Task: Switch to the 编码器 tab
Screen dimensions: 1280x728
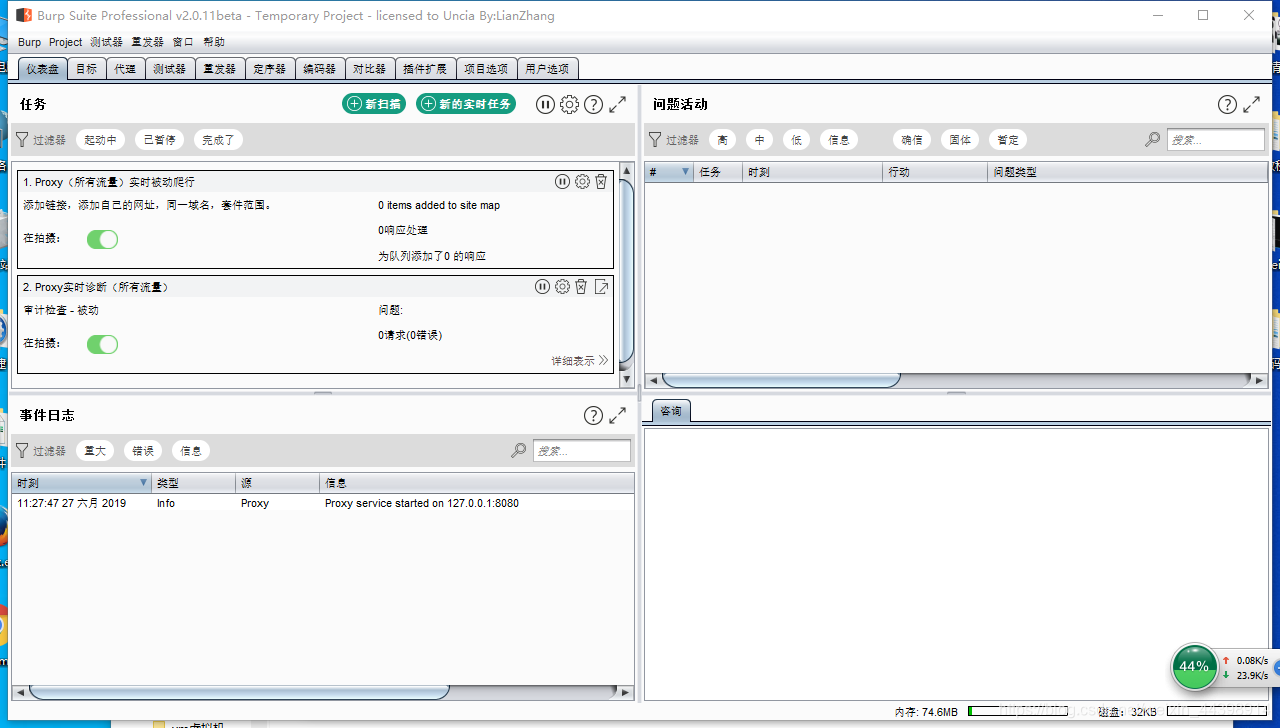Action: (x=320, y=69)
